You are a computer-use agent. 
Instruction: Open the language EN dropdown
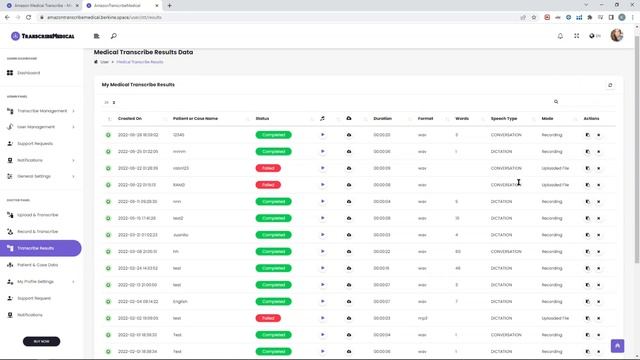[x=595, y=36]
